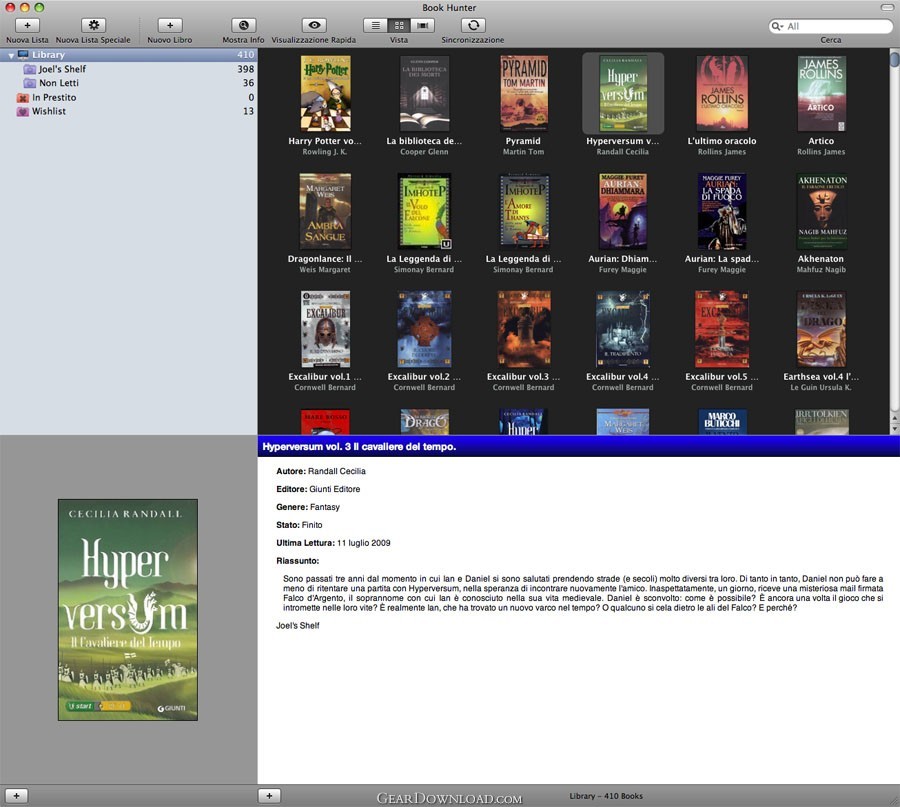This screenshot has height=807, width=900.
Task: Select Dragonlance Ambra e Sangue cover
Action: tap(325, 211)
